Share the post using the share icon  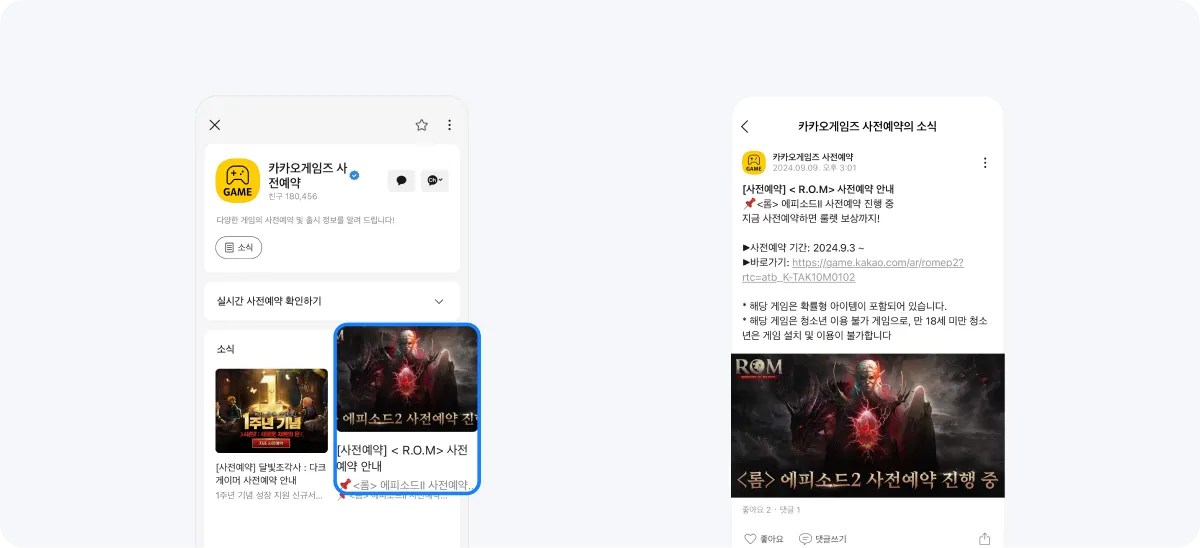[x=985, y=539]
